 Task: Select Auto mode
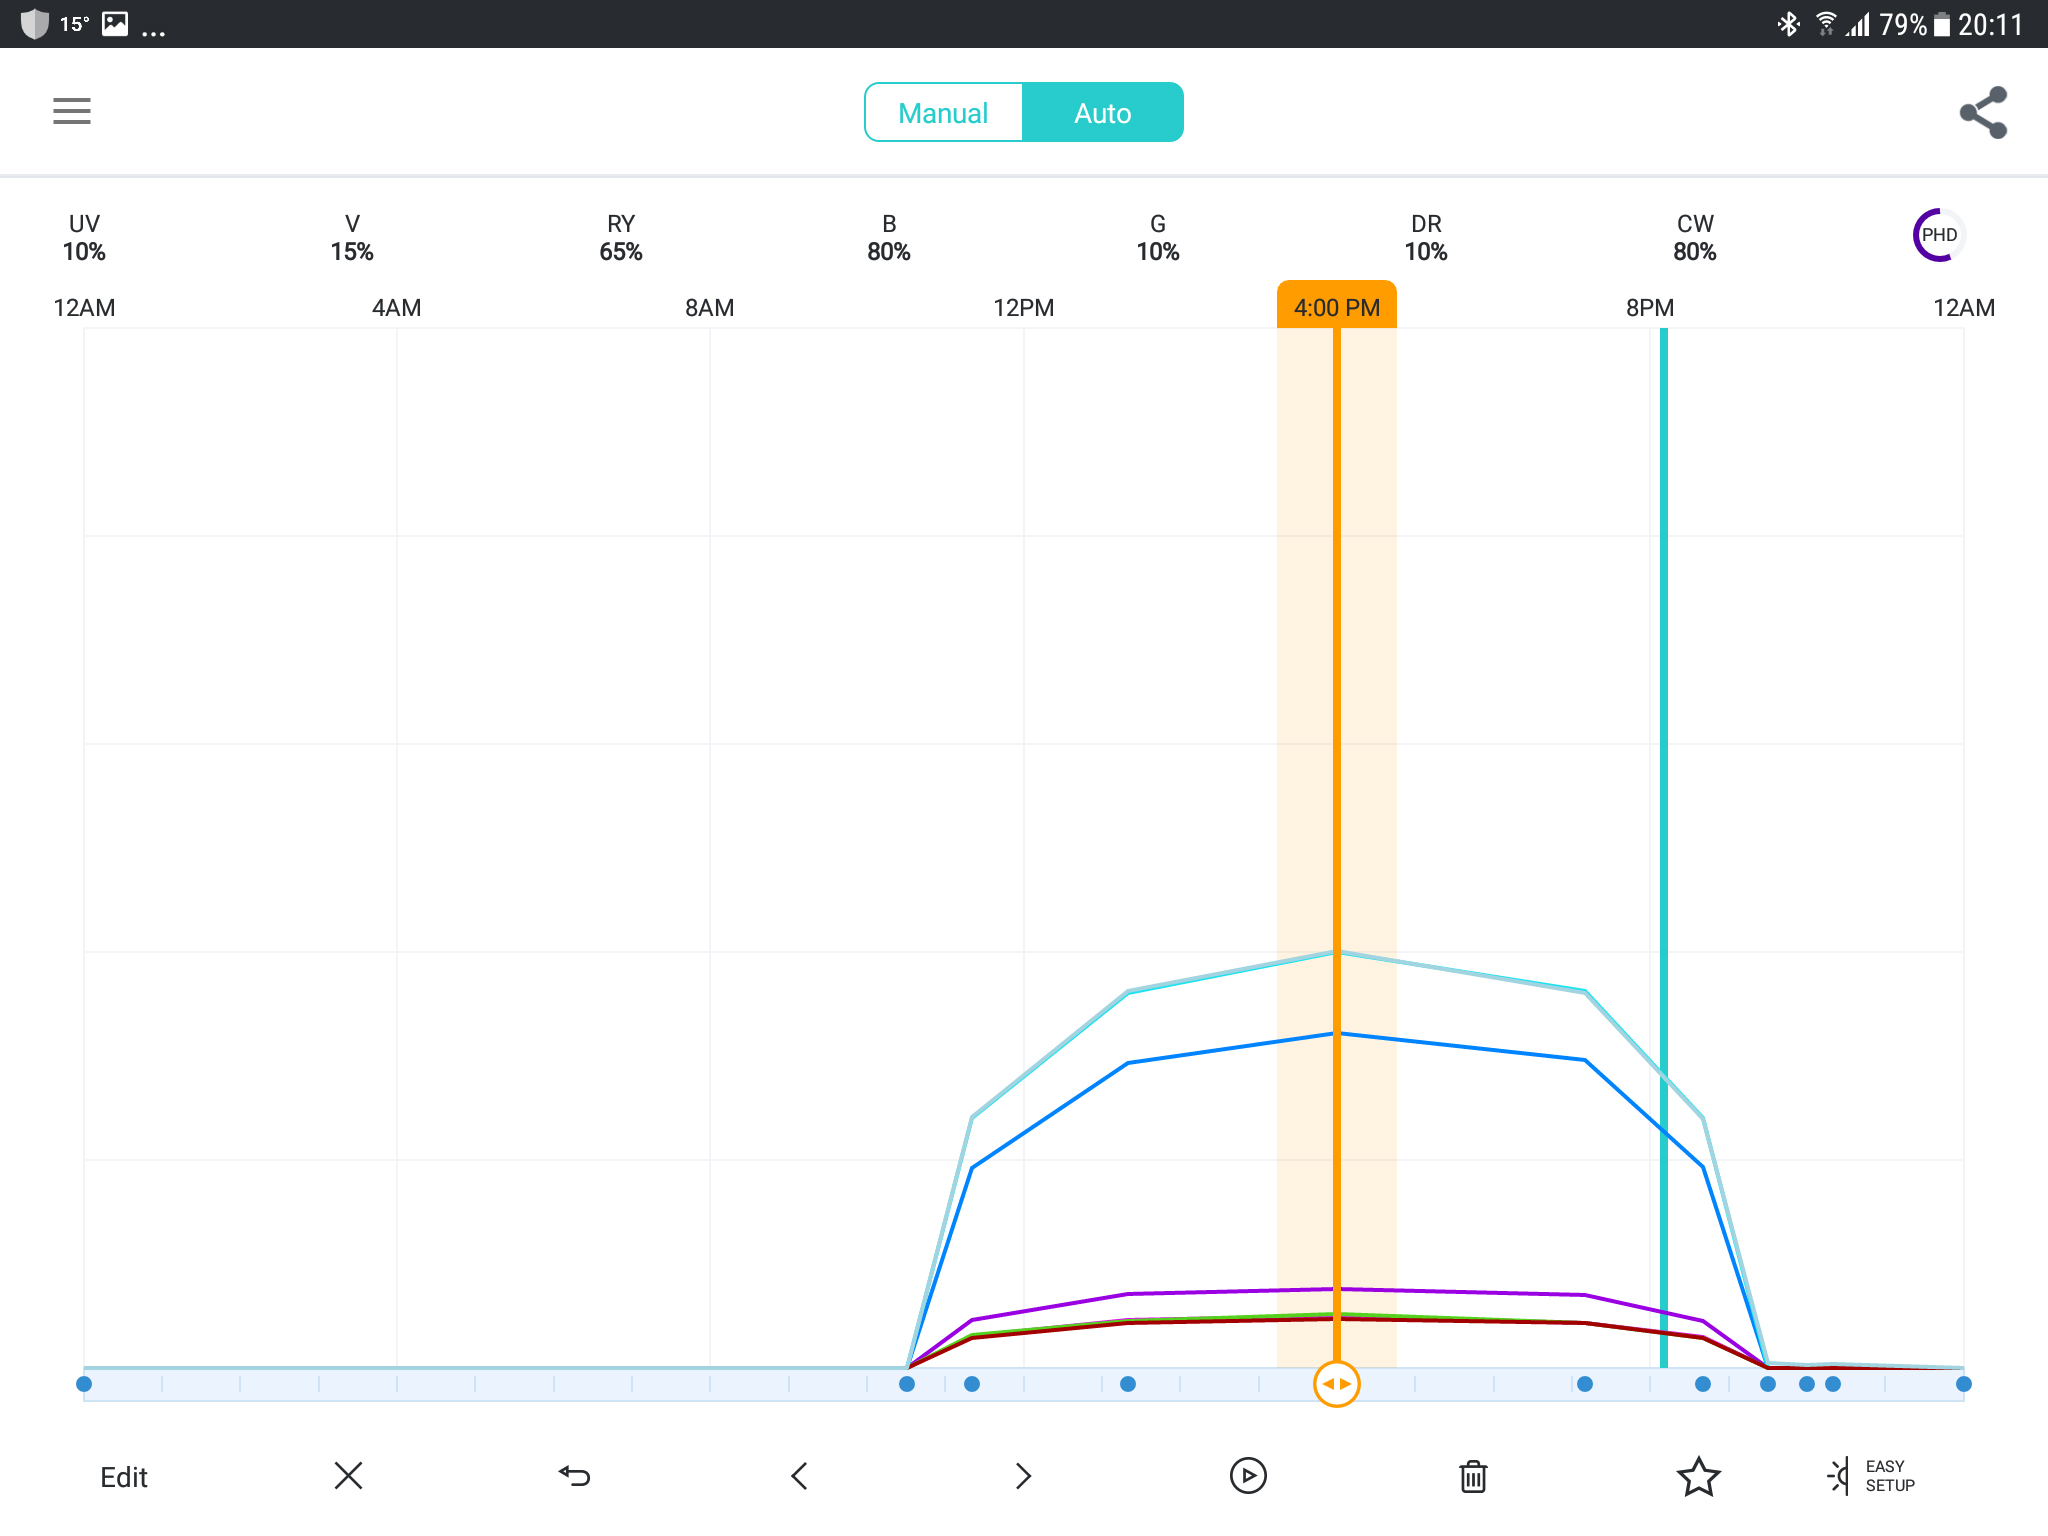1102,113
